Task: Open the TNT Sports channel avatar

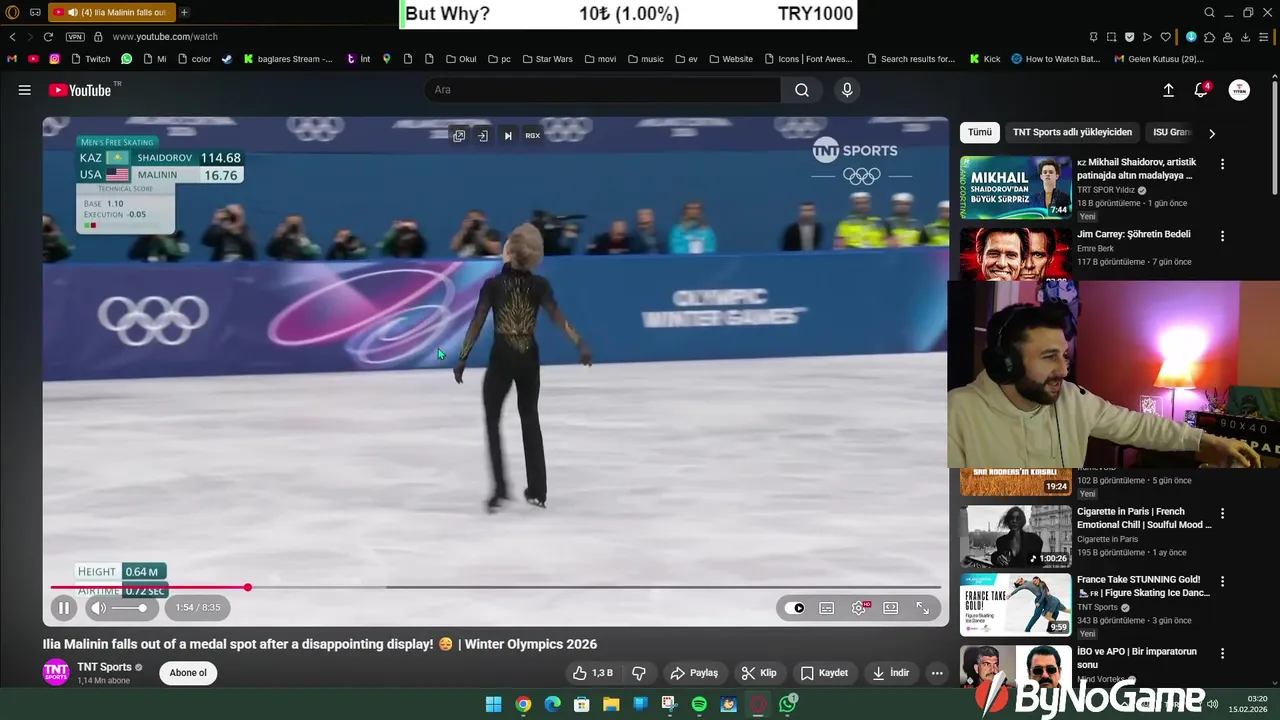Action: [56, 672]
